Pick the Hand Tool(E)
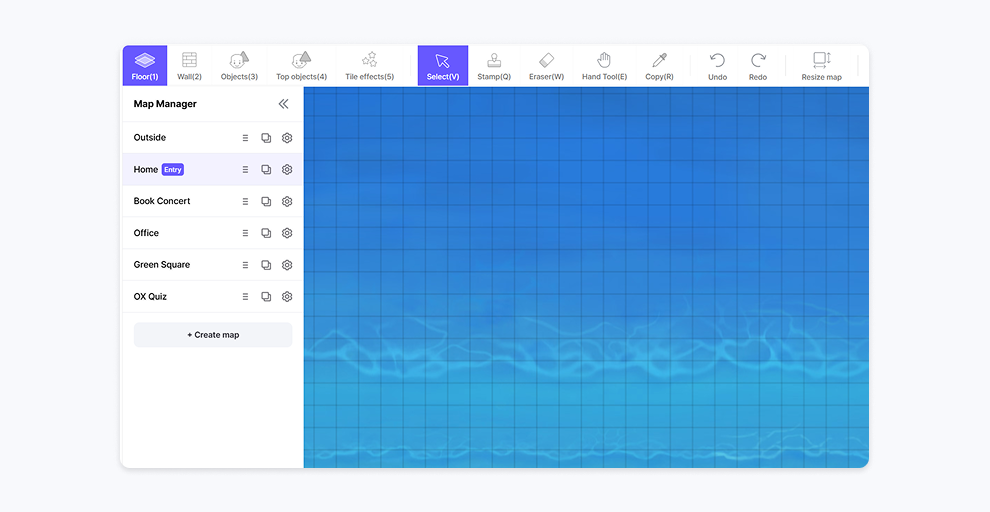990x512 pixels. pyautogui.click(x=604, y=66)
